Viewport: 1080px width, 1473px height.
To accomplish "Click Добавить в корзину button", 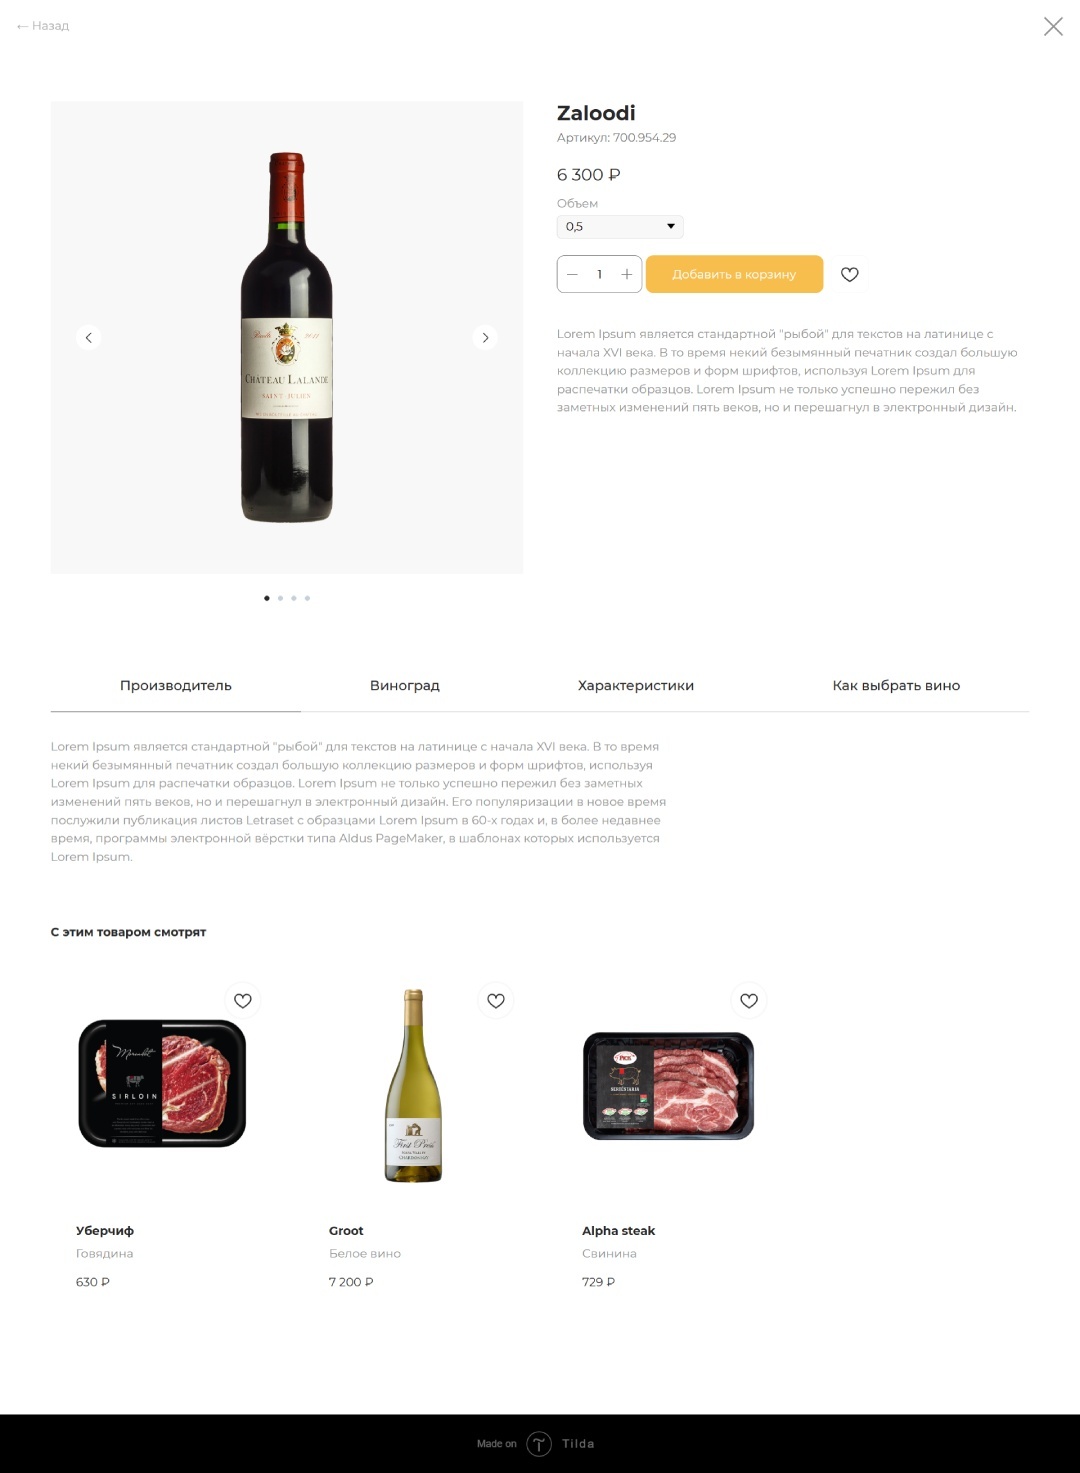I will tap(734, 274).
